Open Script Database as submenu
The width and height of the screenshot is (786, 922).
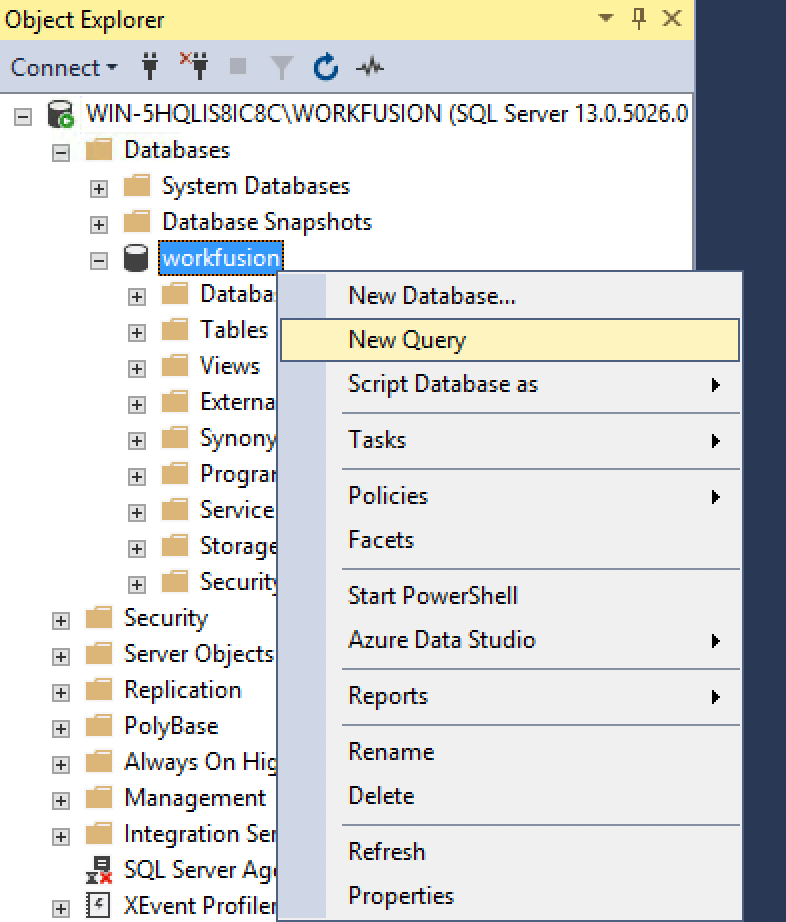(510, 385)
